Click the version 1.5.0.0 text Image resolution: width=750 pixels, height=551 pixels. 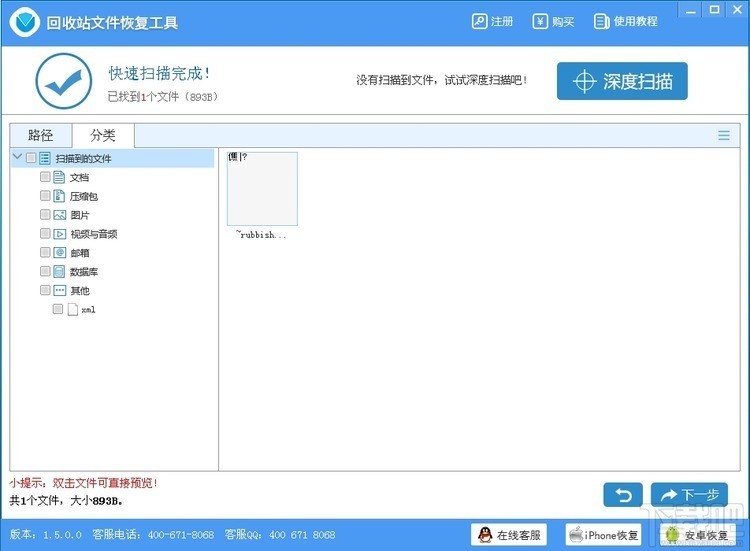[46, 535]
